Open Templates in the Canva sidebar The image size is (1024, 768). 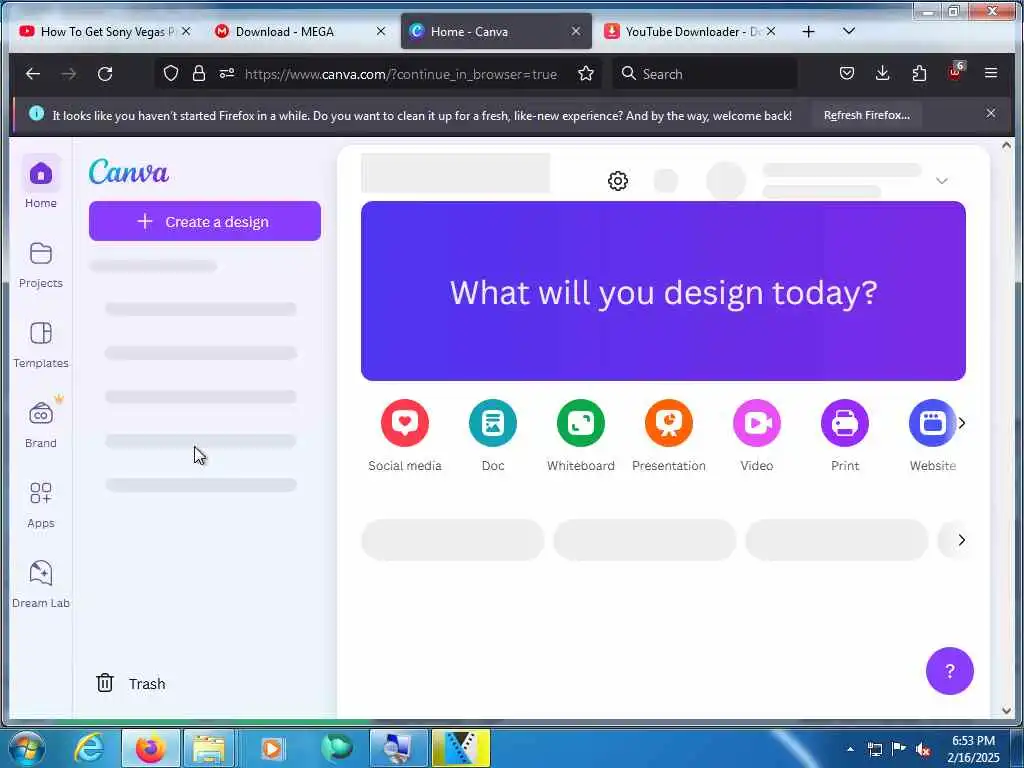[x=40, y=344]
